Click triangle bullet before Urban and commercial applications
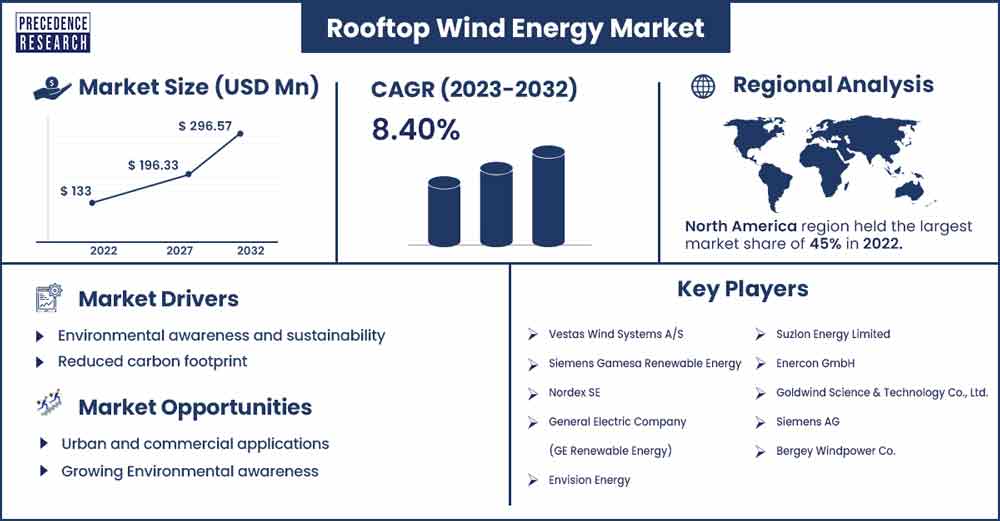Image resolution: width=1000 pixels, height=521 pixels. pyautogui.click(x=43, y=443)
